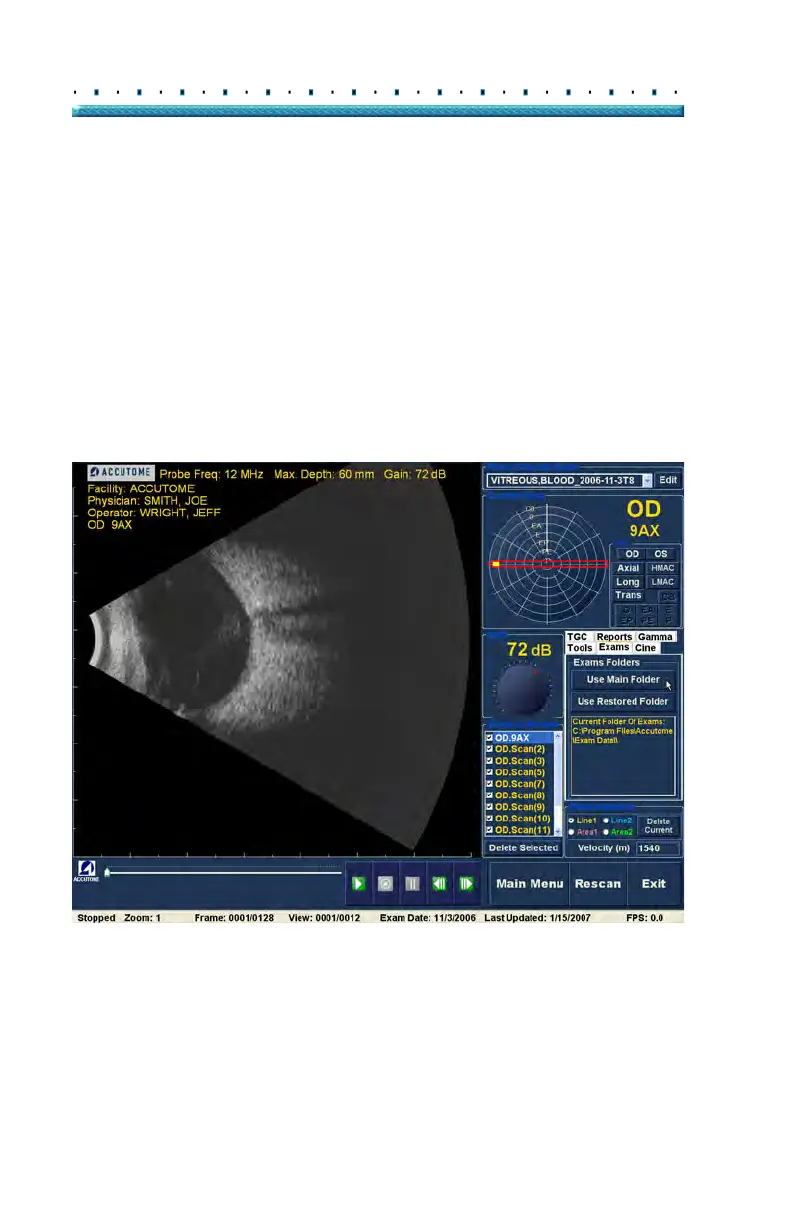Viewport: 792px width, 1224px height.
Task: Click the Accutome logo beside the frame slider
Action: click(86, 872)
